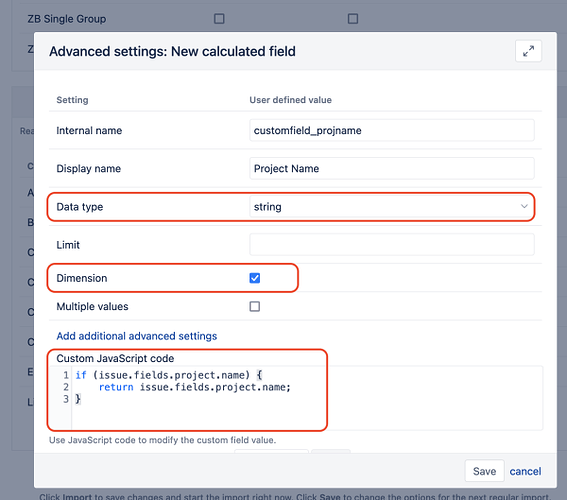Focus the empty Limit input field
567x500 pixels.
(392, 245)
